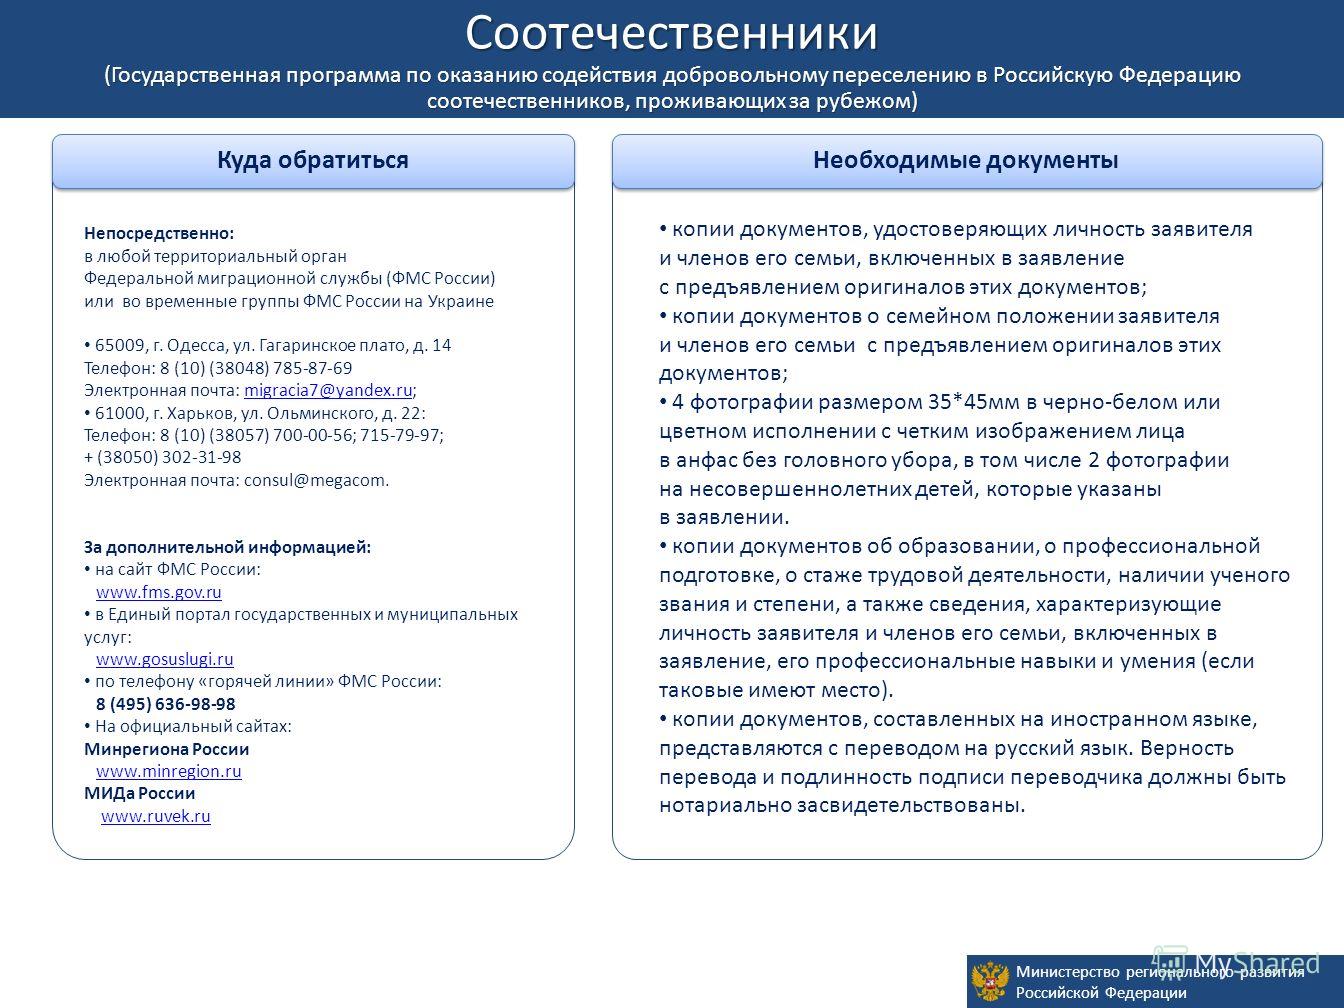Viewport: 1344px width, 1008px height.
Task: Click the number '+ (38050) 302-31-98'
Action: [163, 457]
